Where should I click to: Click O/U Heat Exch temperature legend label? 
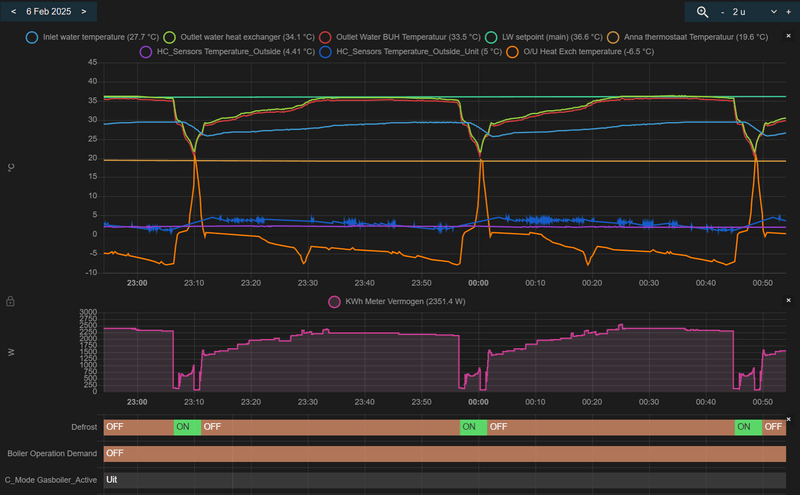pyautogui.click(x=589, y=52)
